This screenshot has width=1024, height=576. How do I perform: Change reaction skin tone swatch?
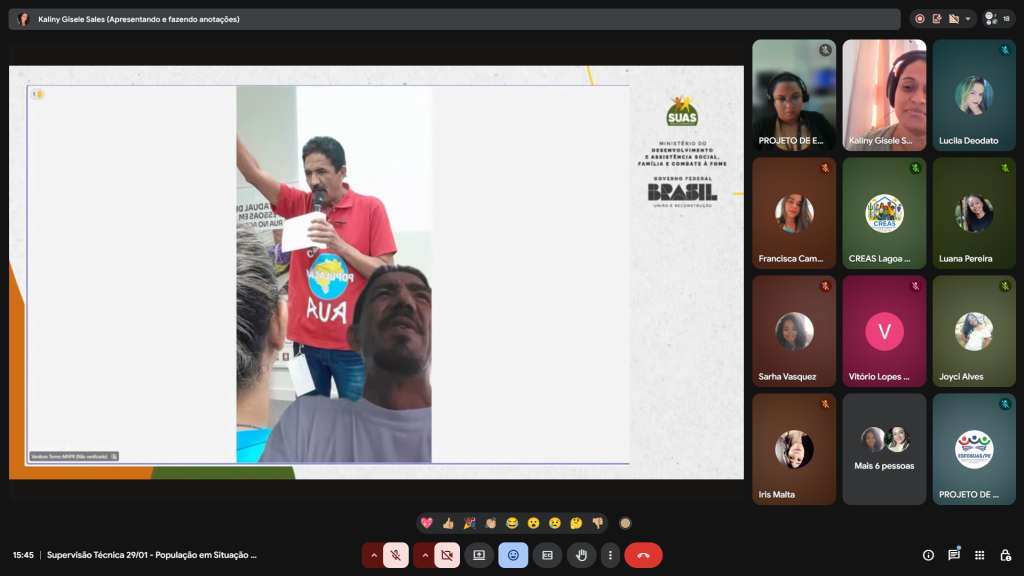point(625,523)
